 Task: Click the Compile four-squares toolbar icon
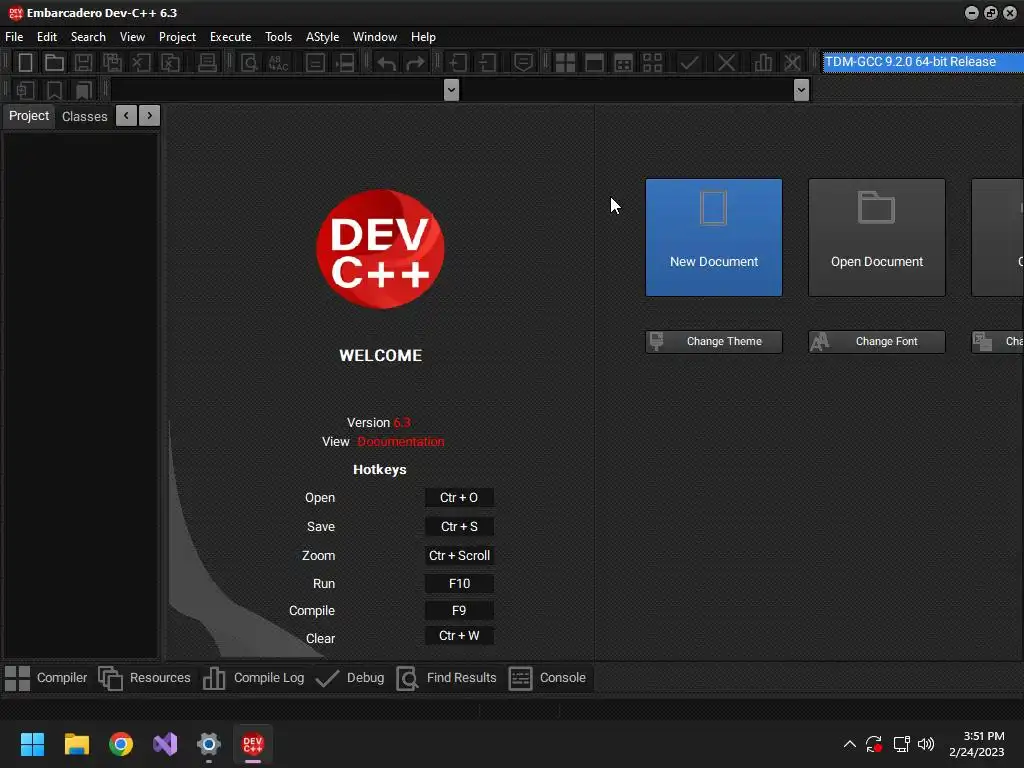click(x=565, y=63)
